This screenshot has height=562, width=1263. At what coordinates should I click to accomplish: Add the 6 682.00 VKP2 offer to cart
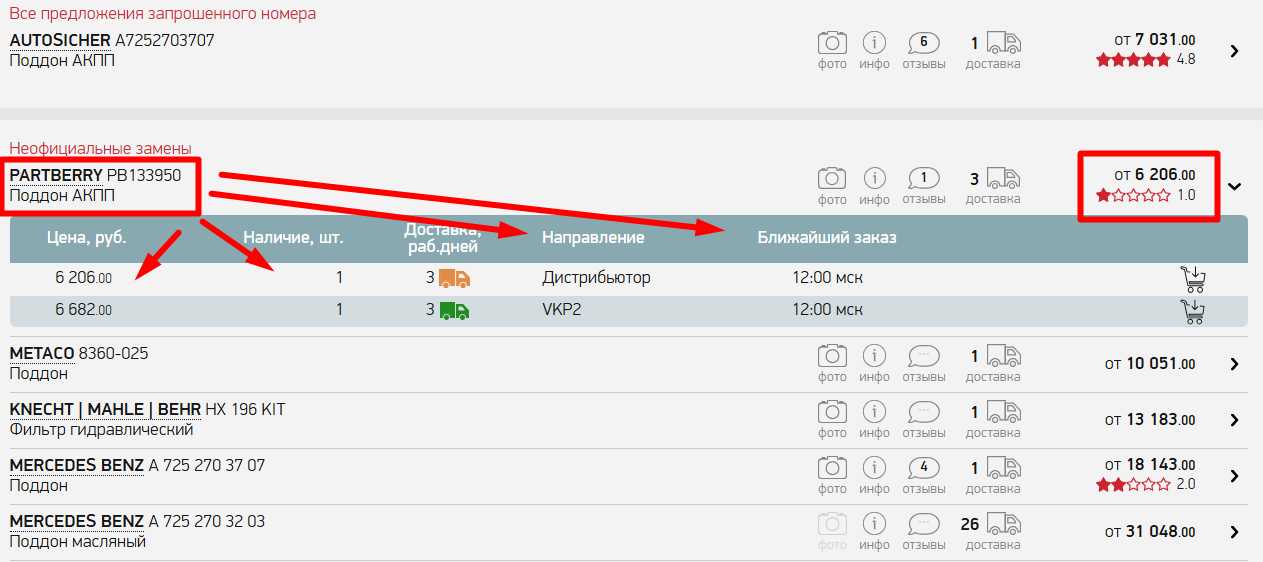(1193, 311)
